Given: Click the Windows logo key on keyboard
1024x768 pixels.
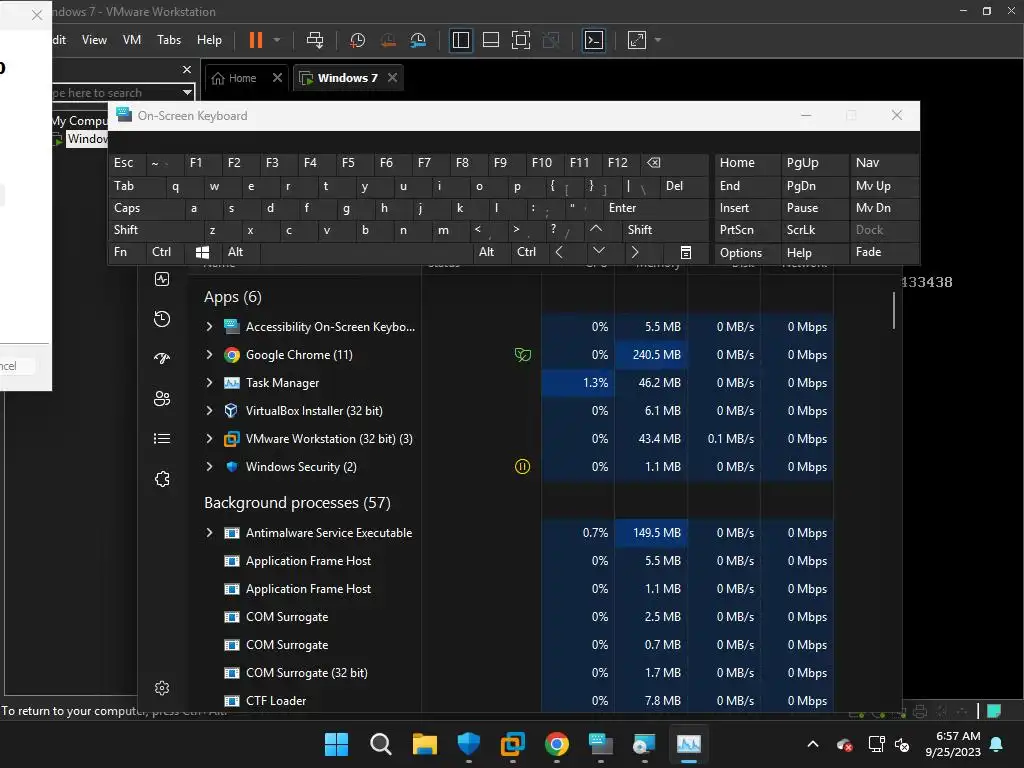Looking at the screenshot, I should [202, 252].
